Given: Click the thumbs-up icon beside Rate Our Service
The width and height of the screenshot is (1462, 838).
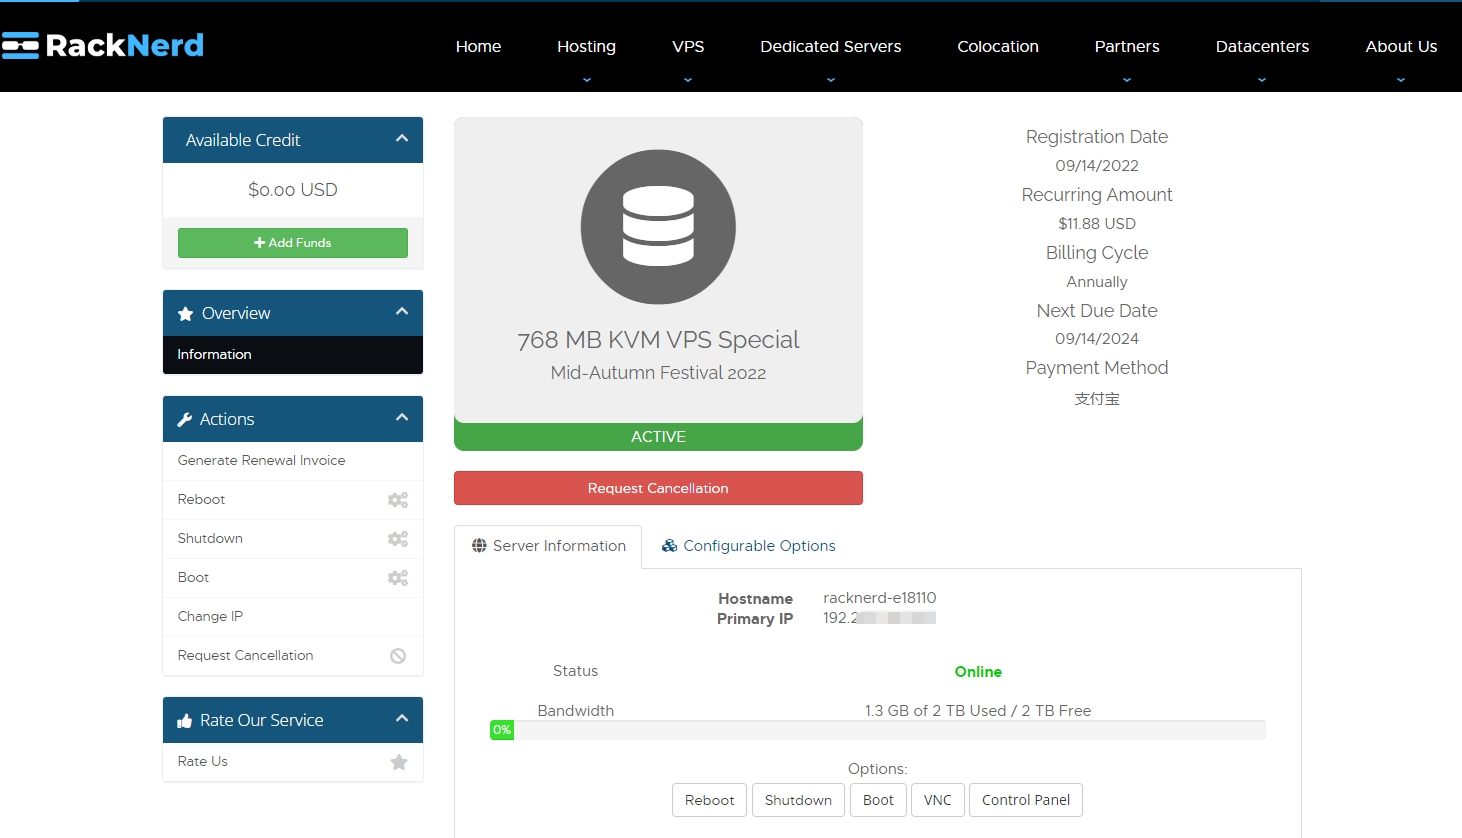Looking at the screenshot, I should [x=185, y=721].
